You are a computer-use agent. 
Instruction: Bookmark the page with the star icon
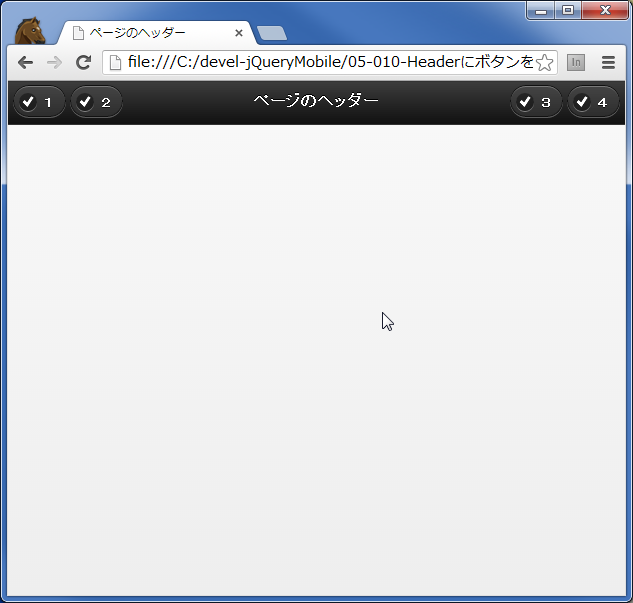pos(545,63)
